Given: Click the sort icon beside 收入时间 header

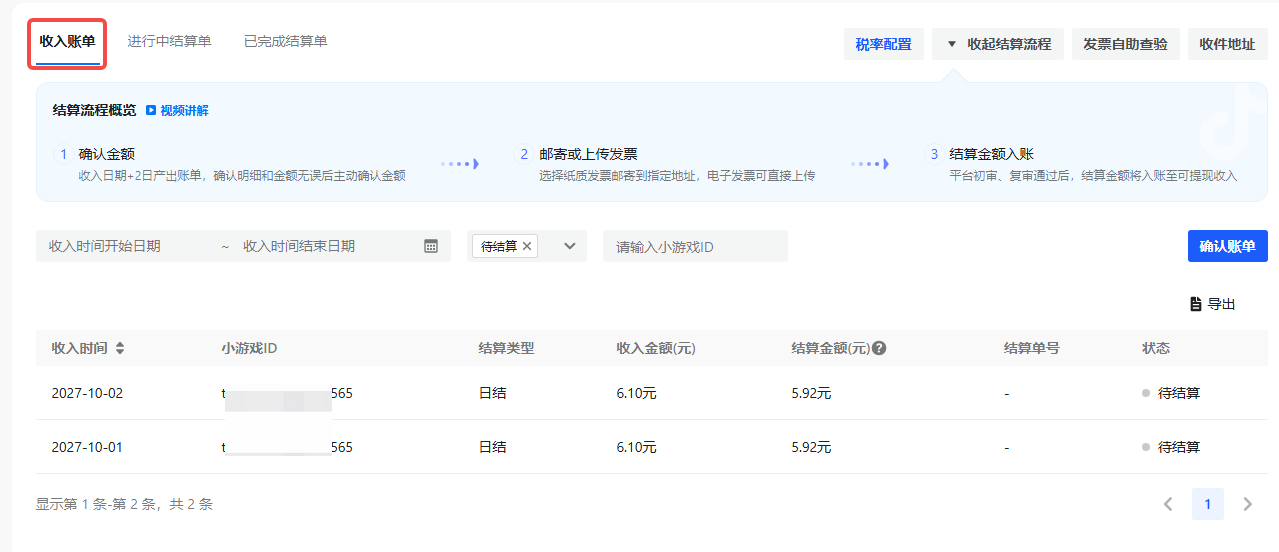Looking at the screenshot, I should tap(120, 349).
